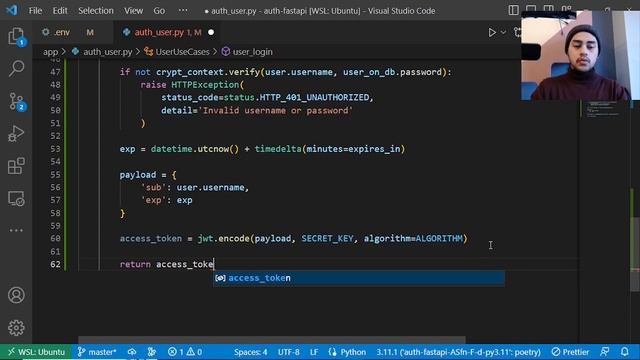Screen dimensions: 640x360
Task: Click the user_login breadcrumb
Action: pyautogui.click(x=252, y=52)
